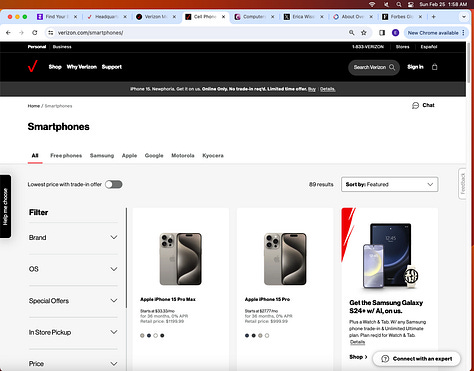
Task: Expand the OS filter
Action: click(x=73, y=269)
